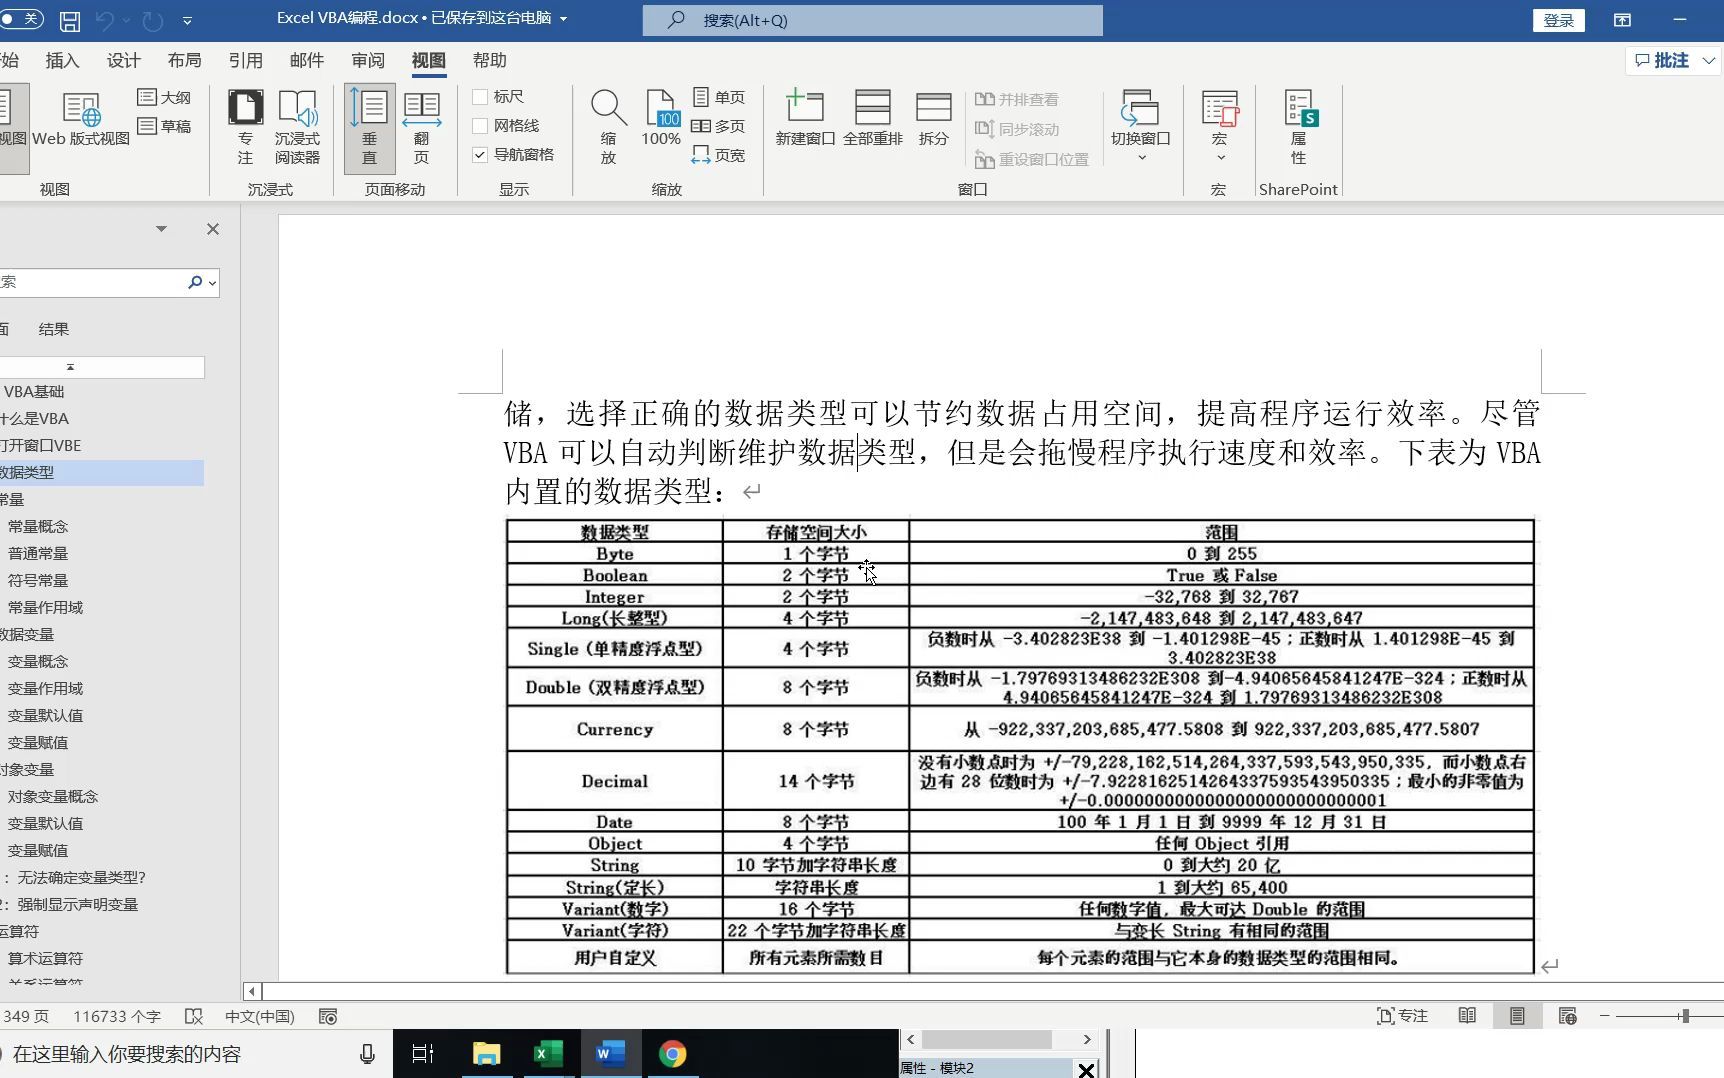Image resolution: width=1724 pixels, height=1078 pixels.
Task: Open the 沉浸式阅读器 (Immersive Reader)
Action: tap(299, 125)
